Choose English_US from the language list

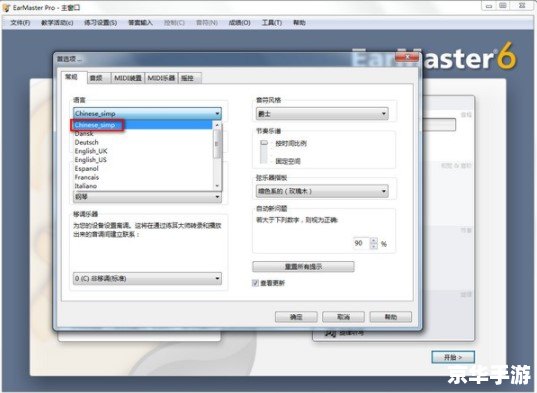143,160
